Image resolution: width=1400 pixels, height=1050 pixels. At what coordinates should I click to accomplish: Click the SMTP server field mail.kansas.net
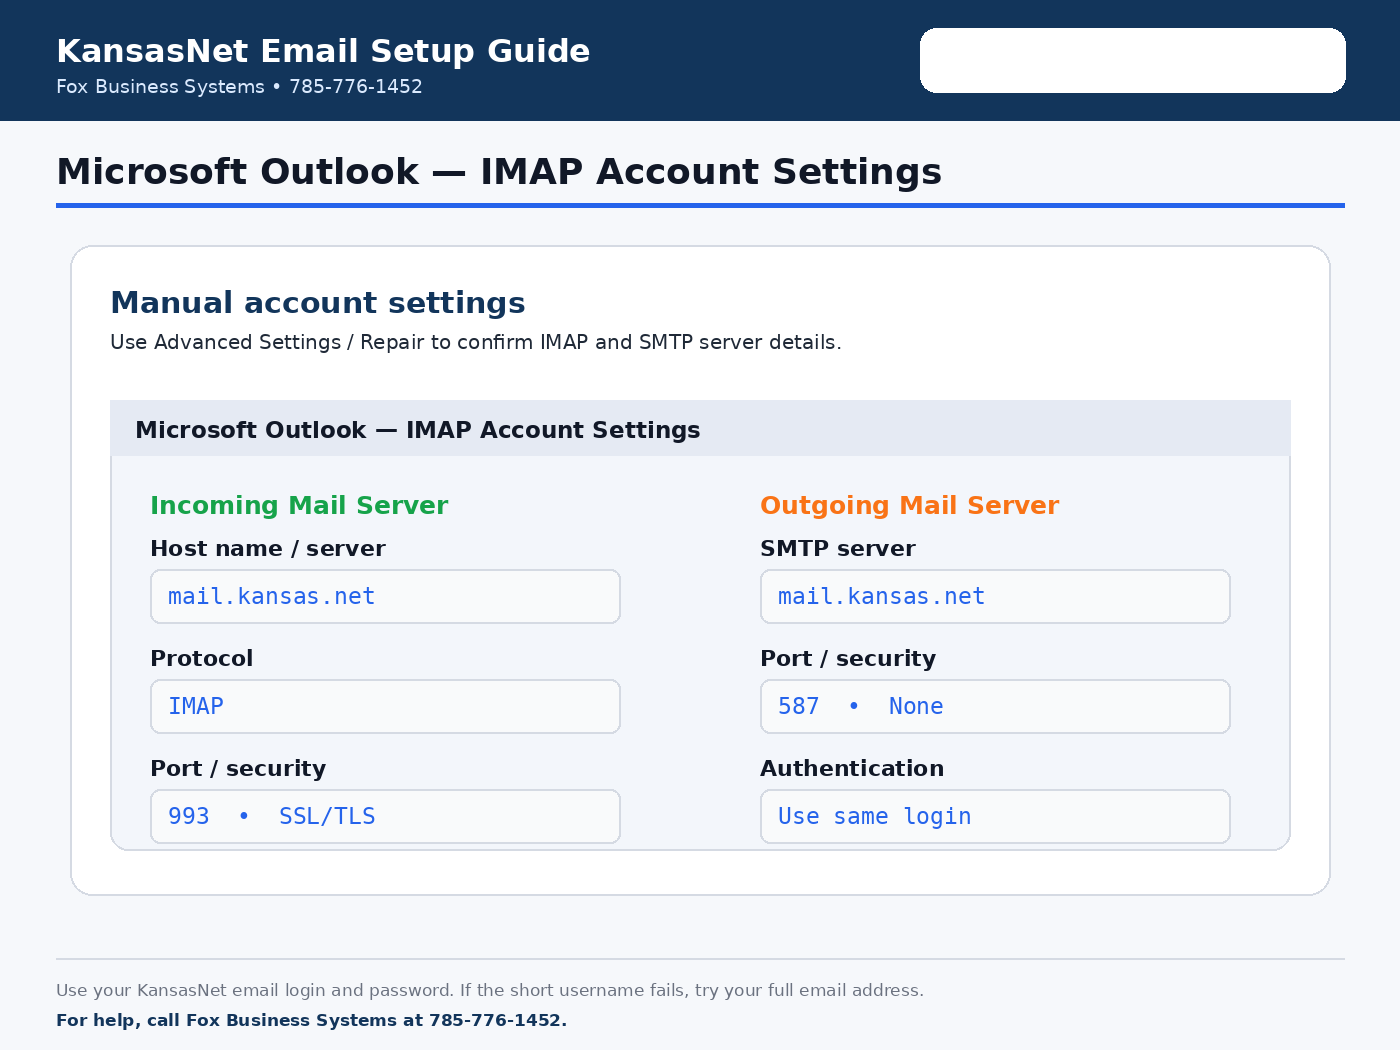pos(995,597)
